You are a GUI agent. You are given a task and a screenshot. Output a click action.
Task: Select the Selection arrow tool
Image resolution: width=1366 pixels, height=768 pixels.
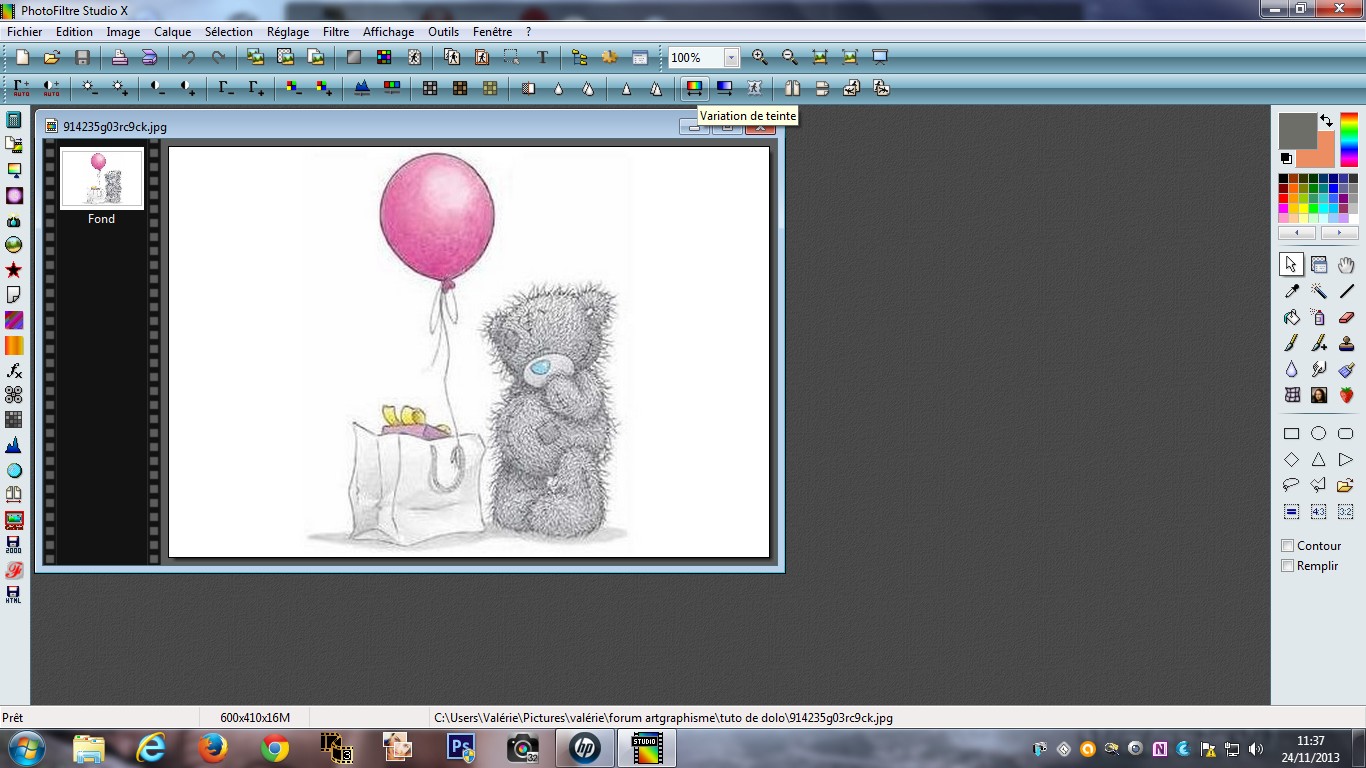pyautogui.click(x=1291, y=265)
